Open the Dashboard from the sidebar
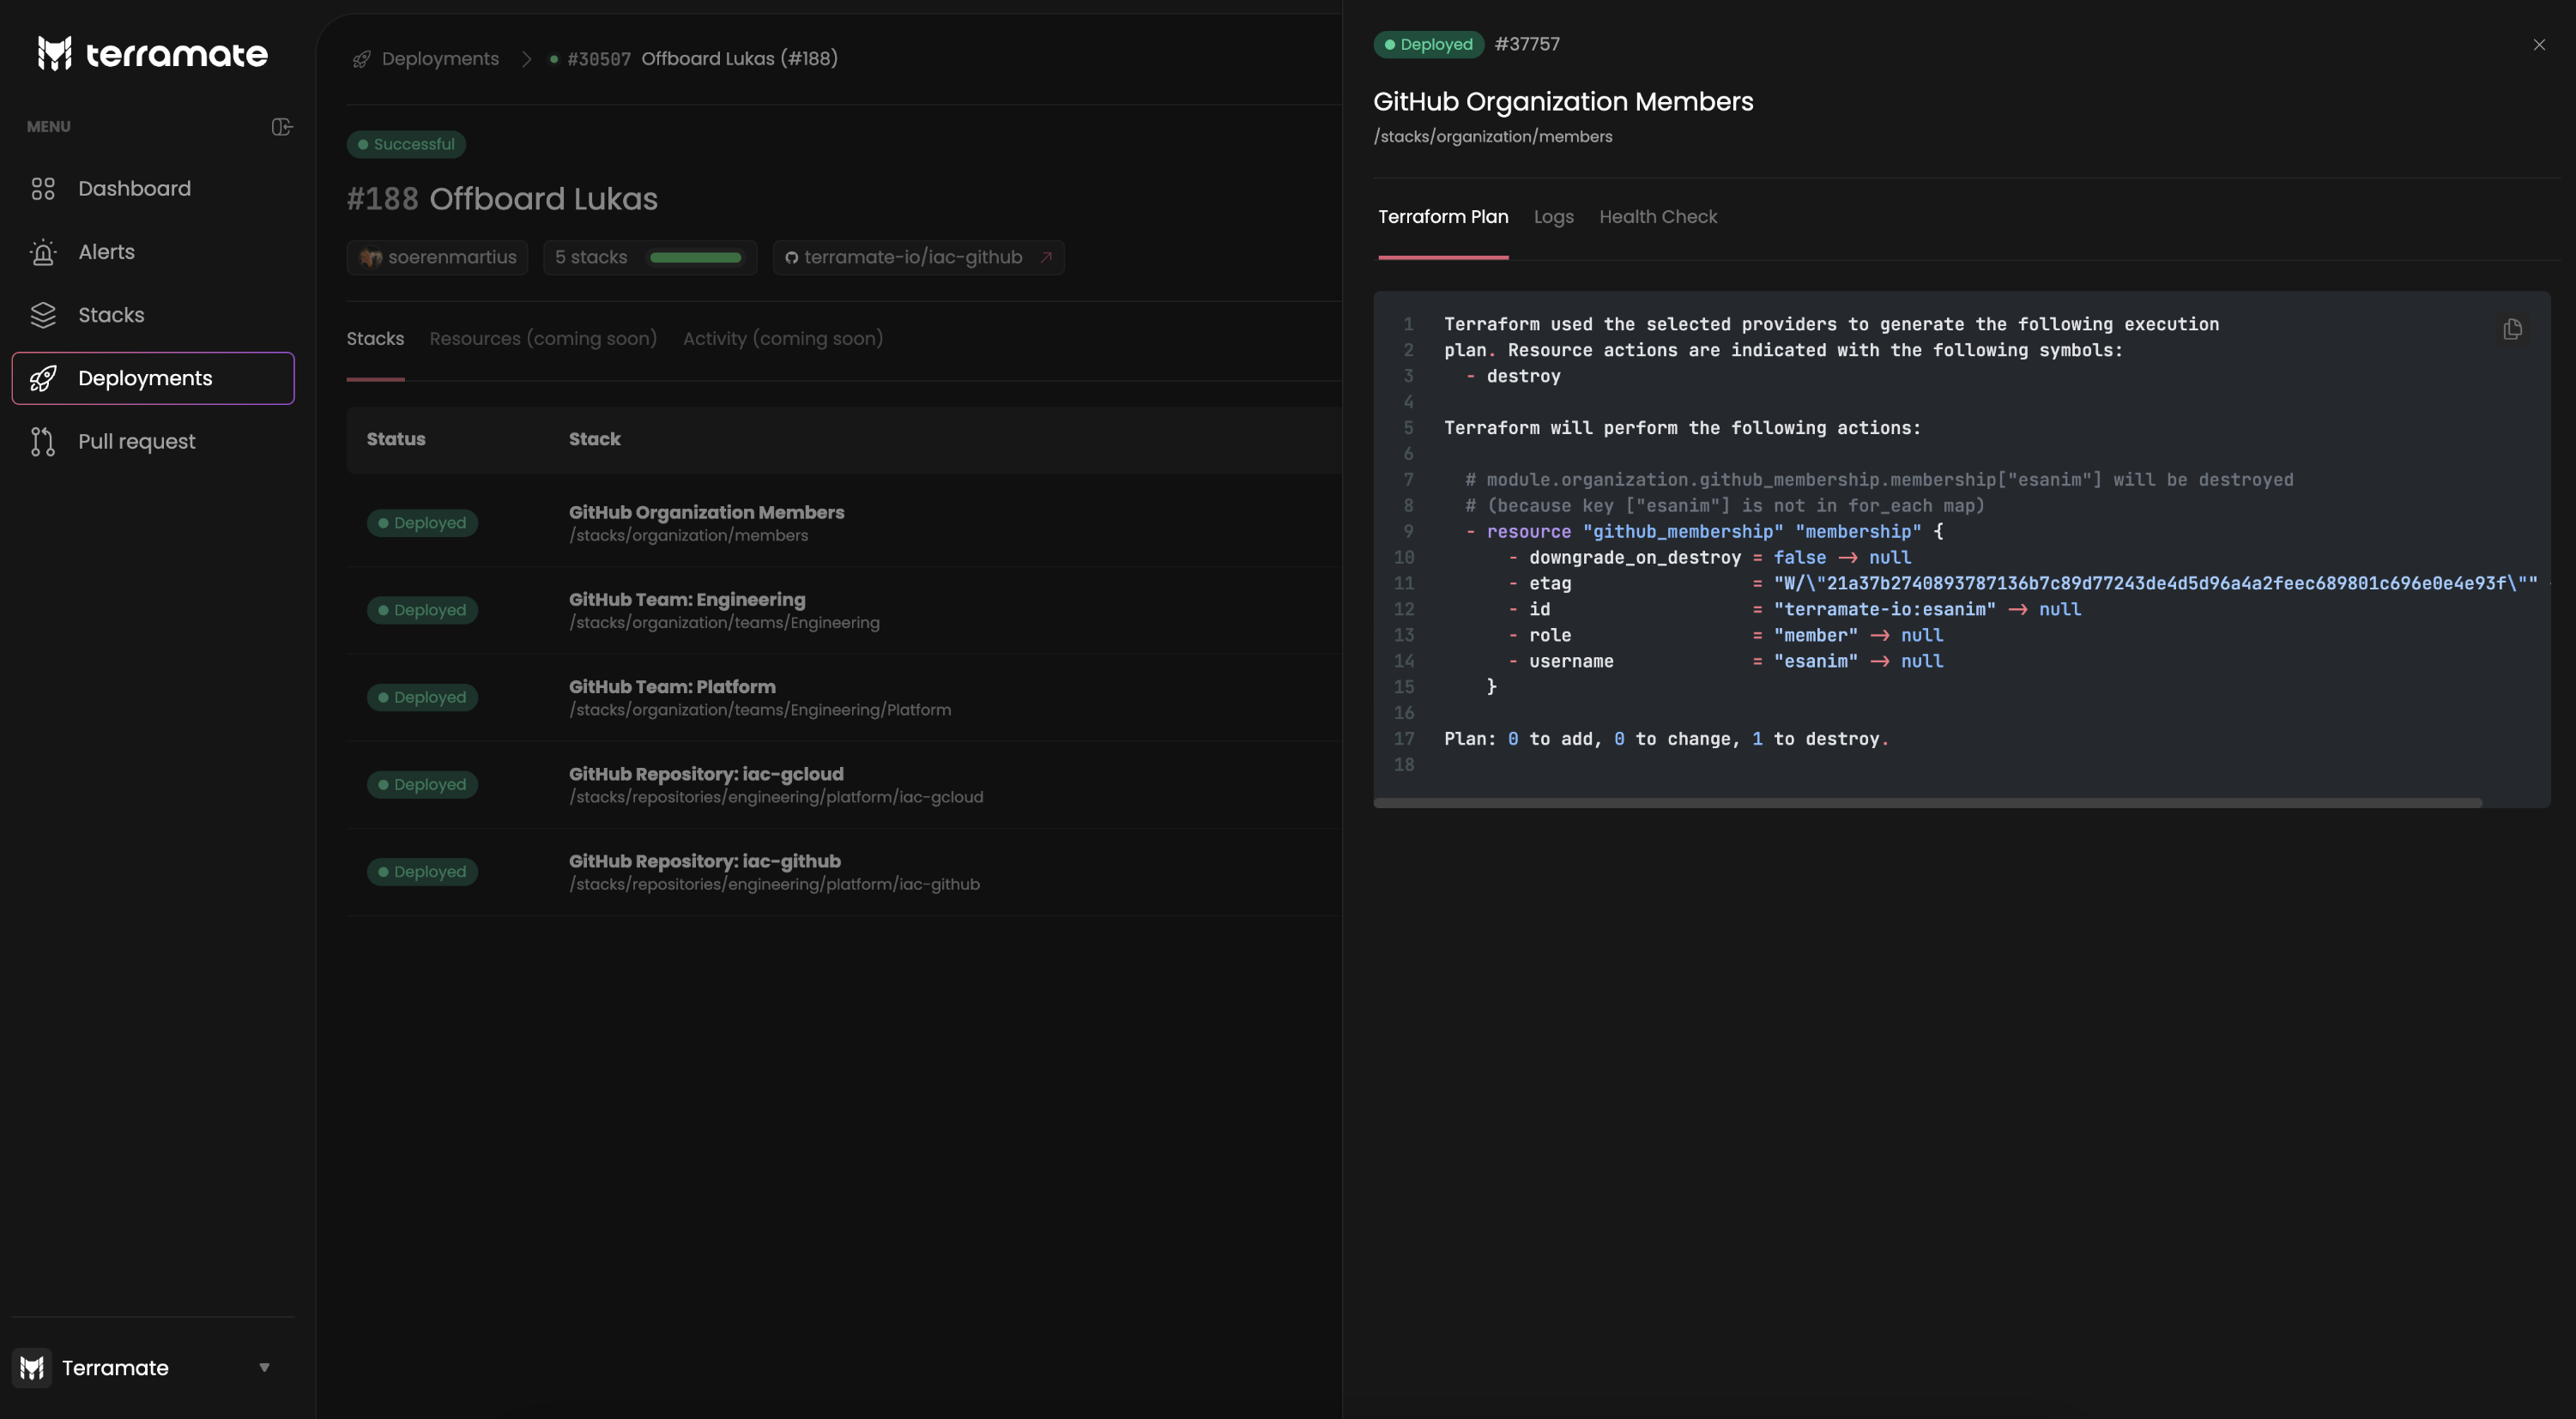Image resolution: width=2576 pixels, height=1419 pixels. 135,188
